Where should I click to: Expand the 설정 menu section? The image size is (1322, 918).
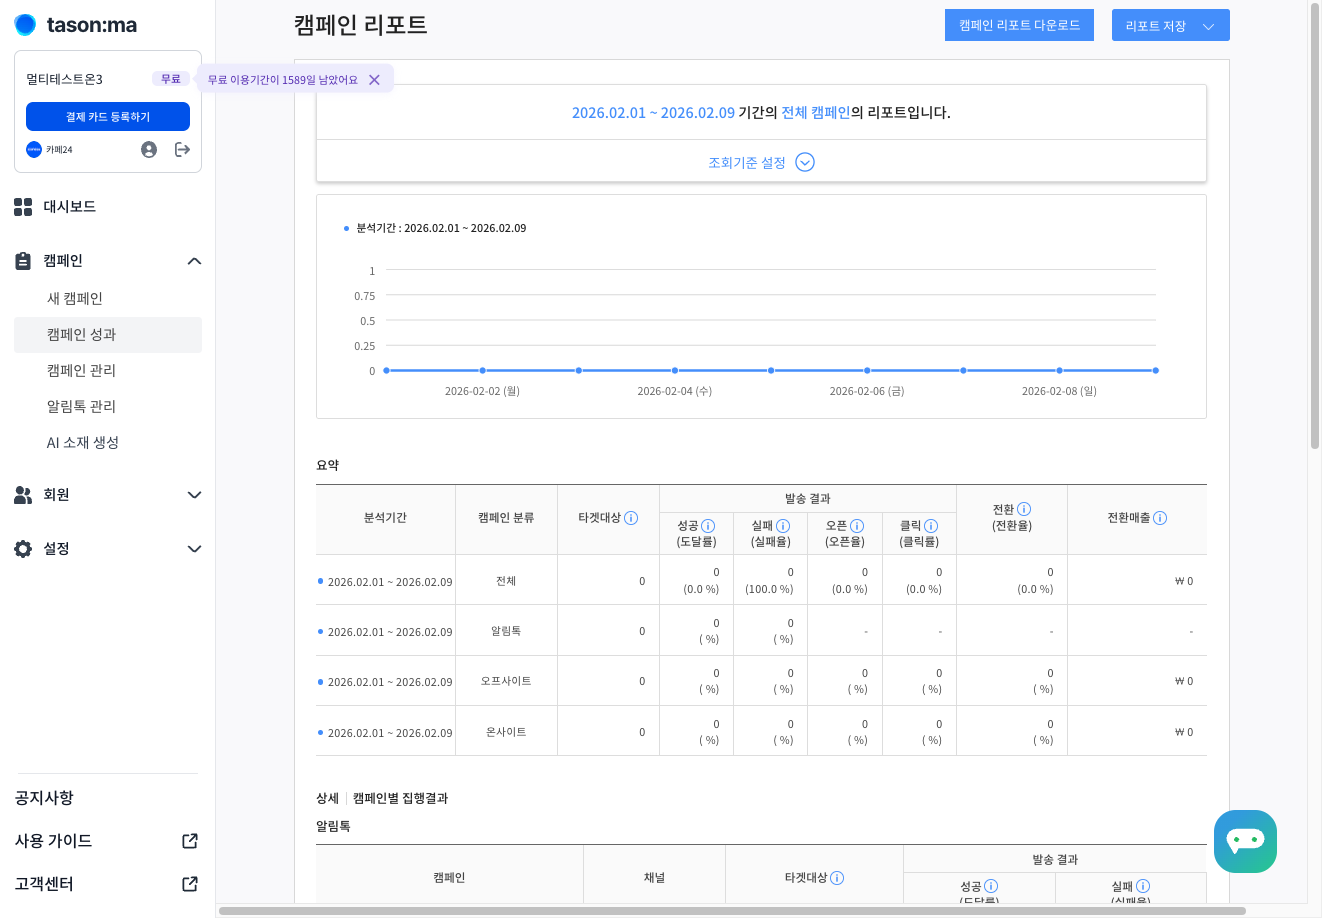(194, 549)
